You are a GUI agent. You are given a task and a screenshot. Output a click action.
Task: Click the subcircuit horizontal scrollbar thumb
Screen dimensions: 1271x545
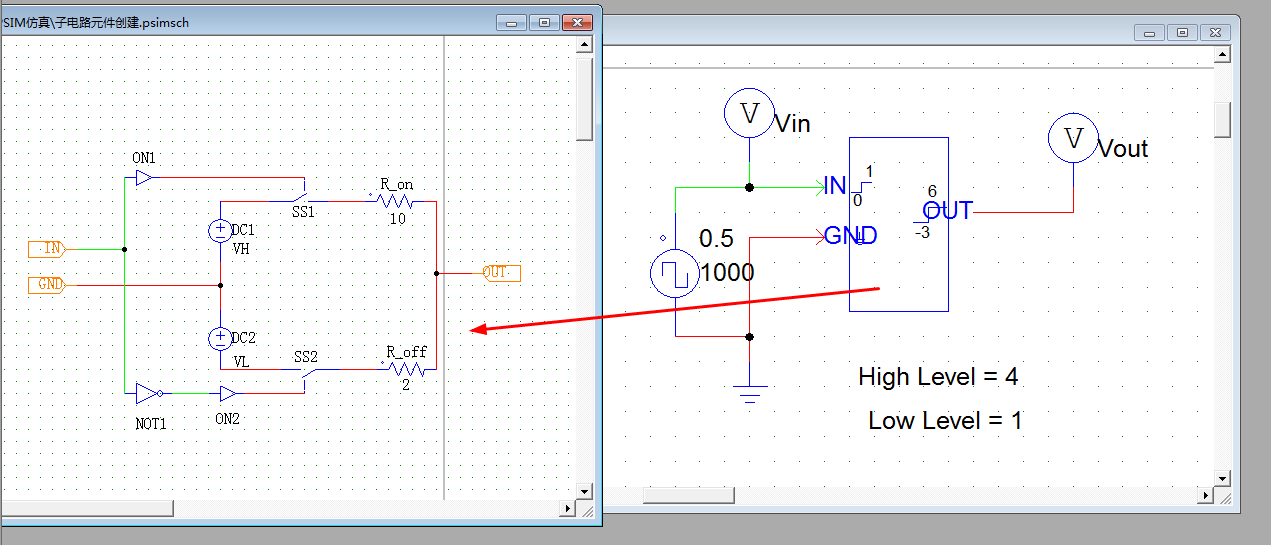[87, 508]
